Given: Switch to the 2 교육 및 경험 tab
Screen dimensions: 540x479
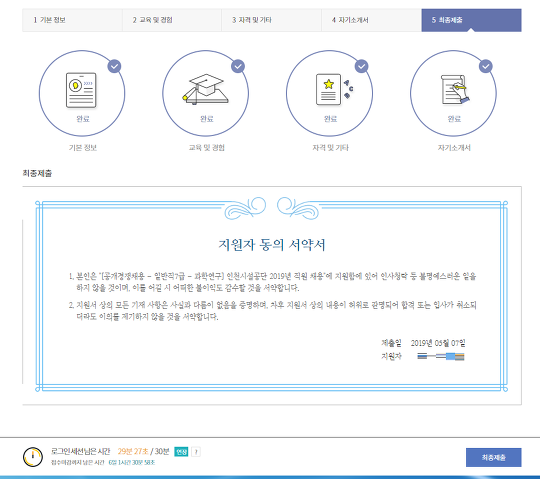Looking at the screenshot, I should tap(172, 20).
